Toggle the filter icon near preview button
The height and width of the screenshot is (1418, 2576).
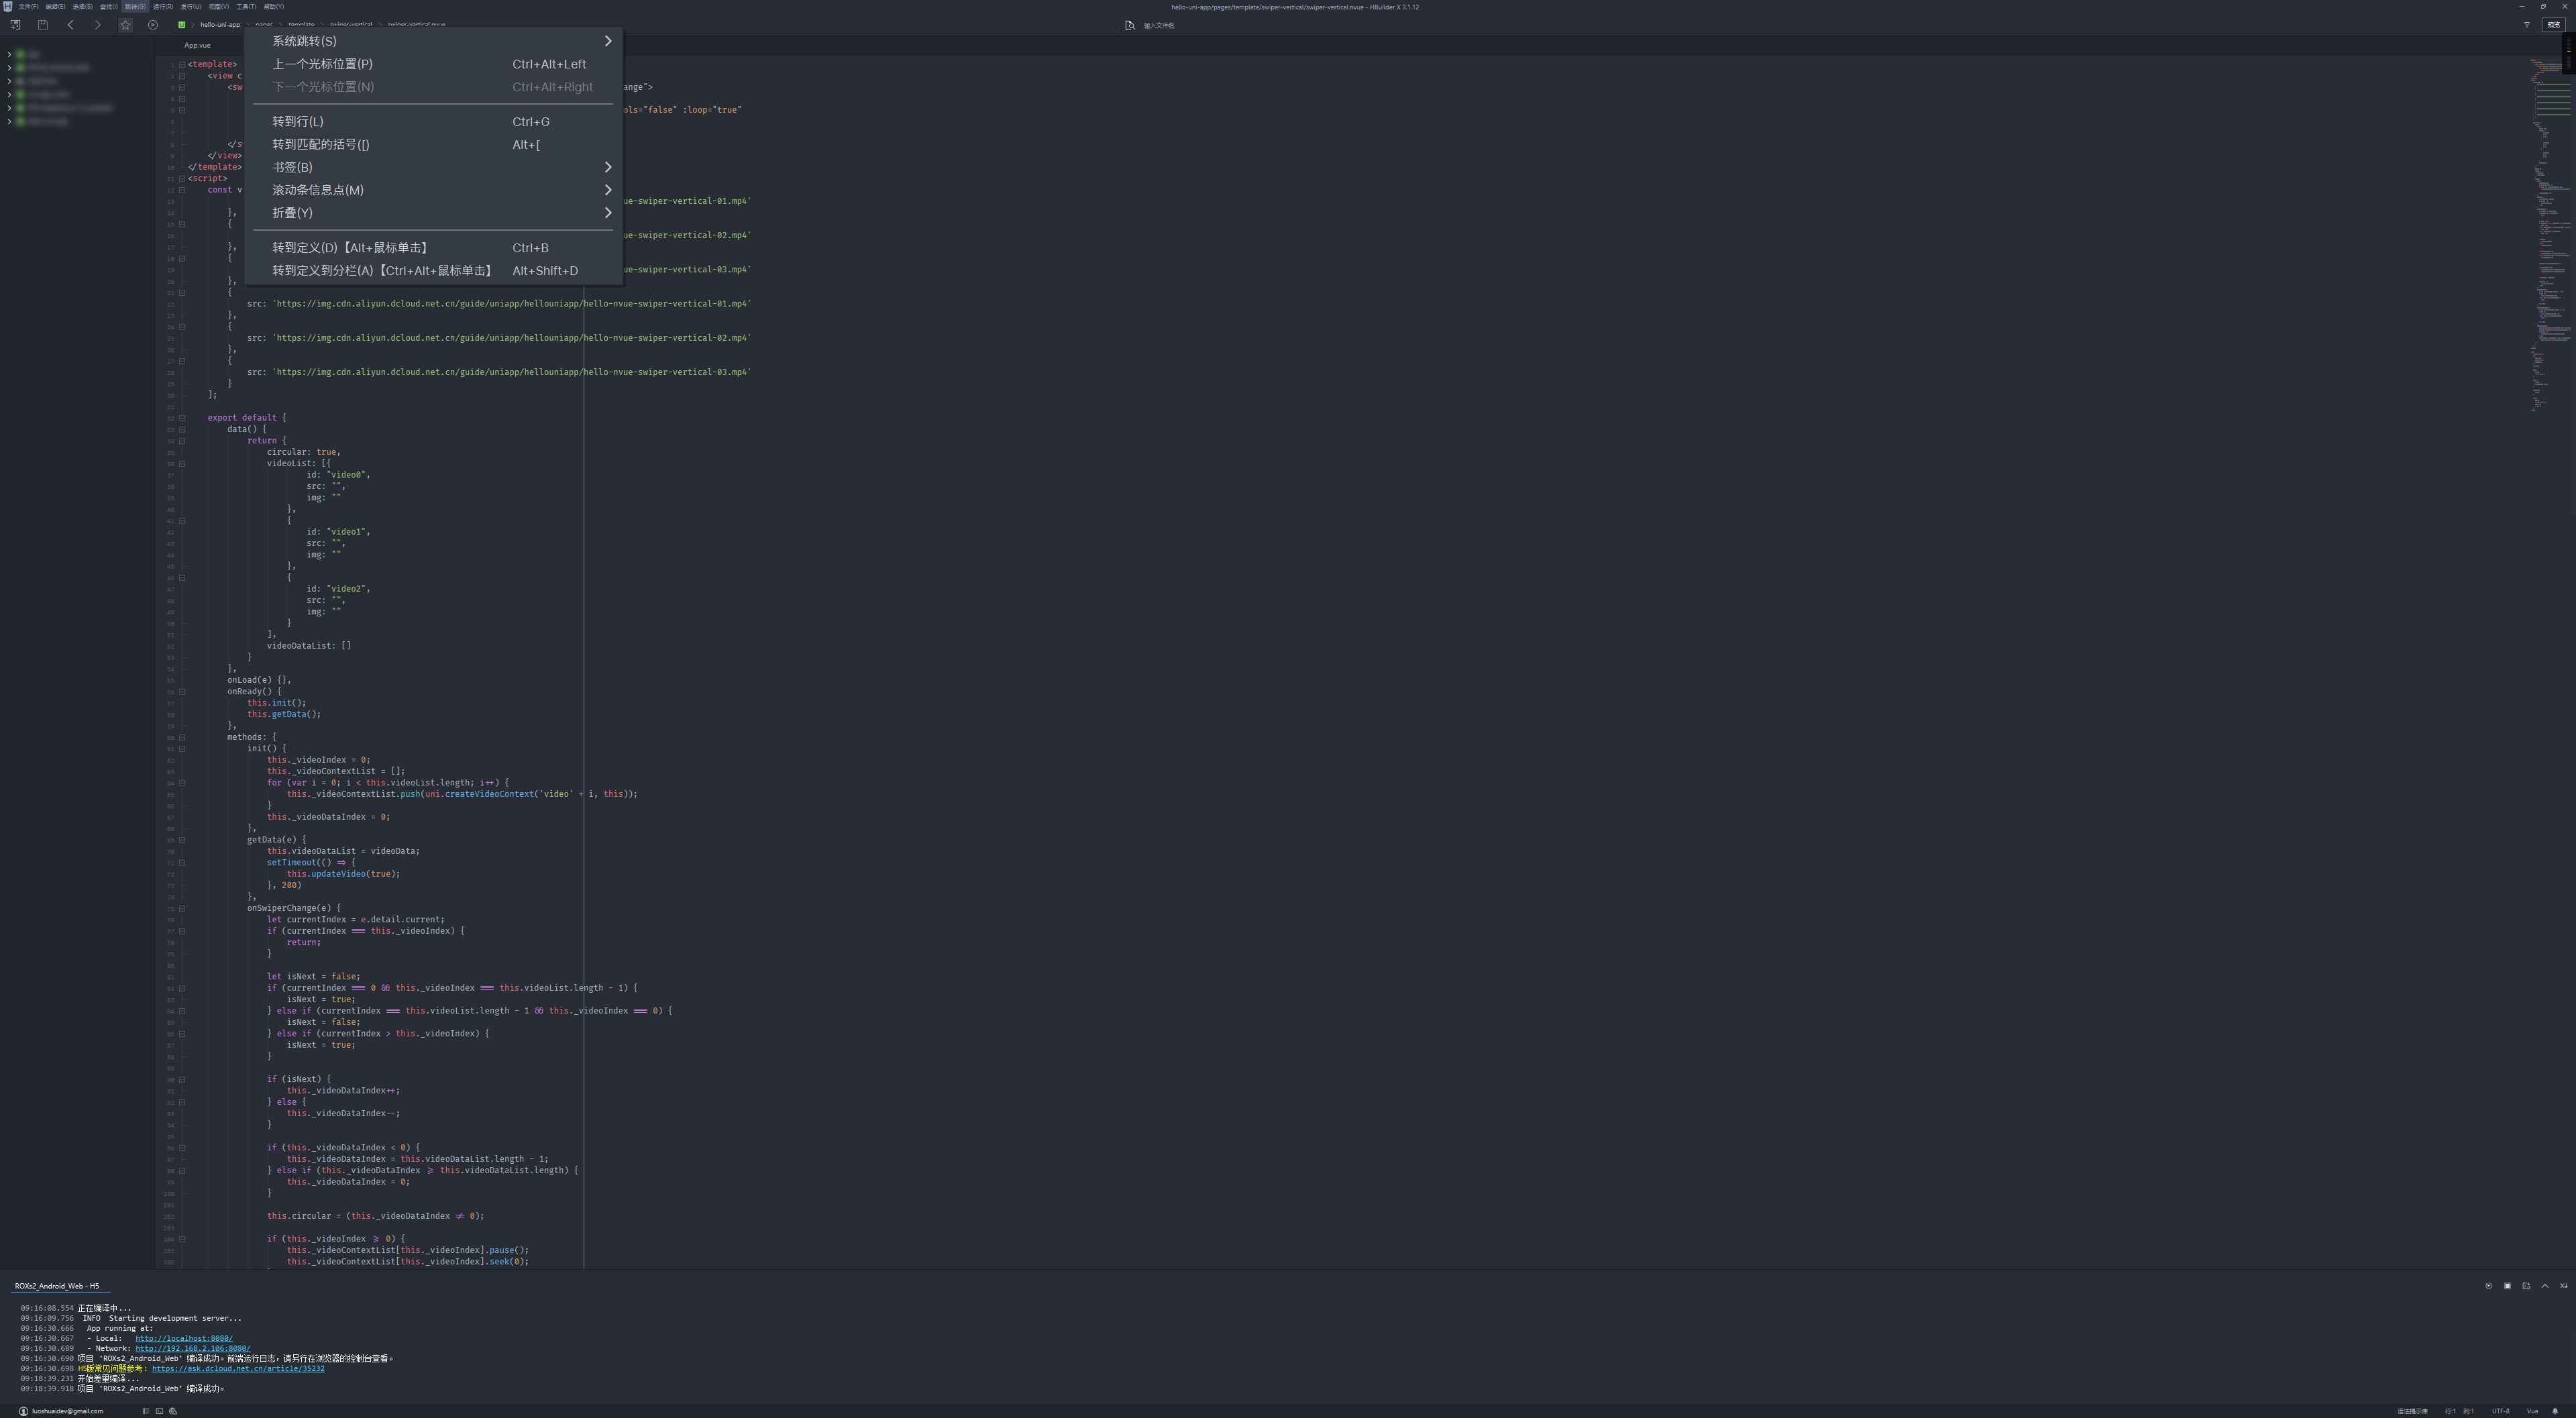[2527, 25]
